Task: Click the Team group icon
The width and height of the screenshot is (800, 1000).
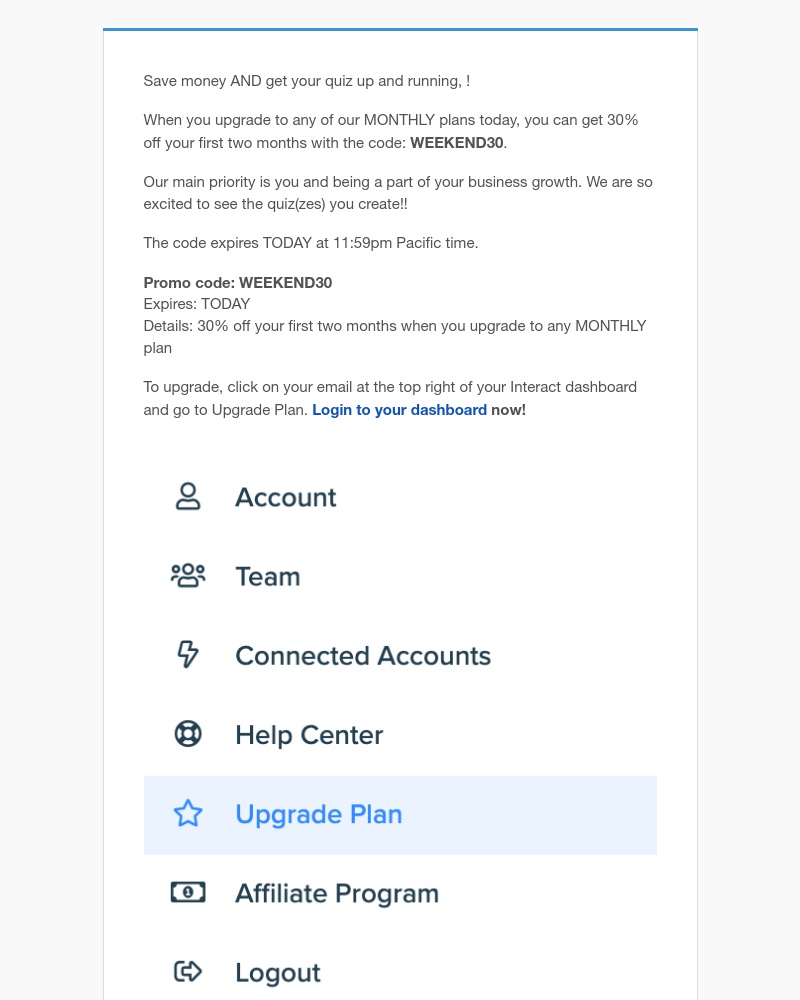Action: (188, 575)
